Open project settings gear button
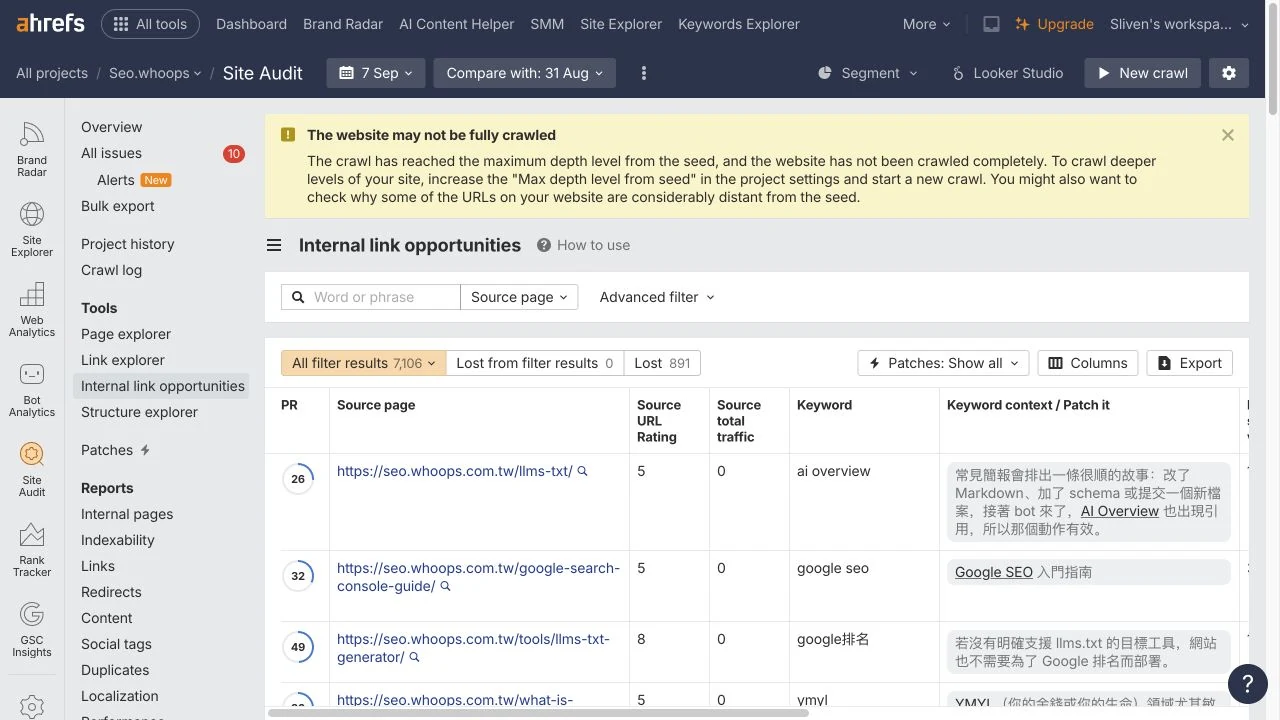The image size is (1280, 720). click(x=1229, y=73)
